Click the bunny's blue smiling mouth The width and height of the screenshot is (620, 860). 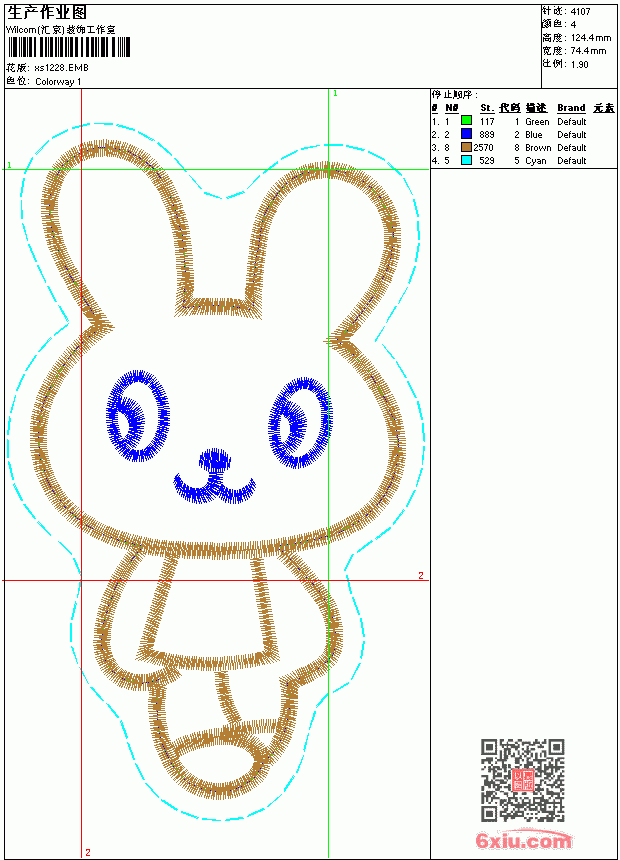click(x=215, y=489)
